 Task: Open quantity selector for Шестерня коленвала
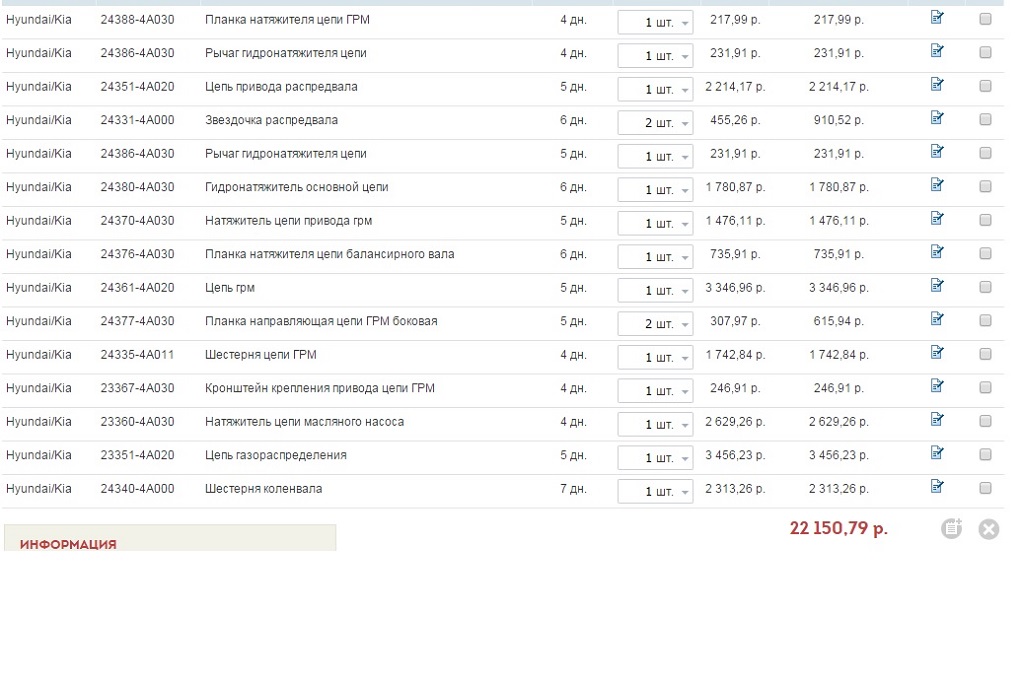point(655,491)
